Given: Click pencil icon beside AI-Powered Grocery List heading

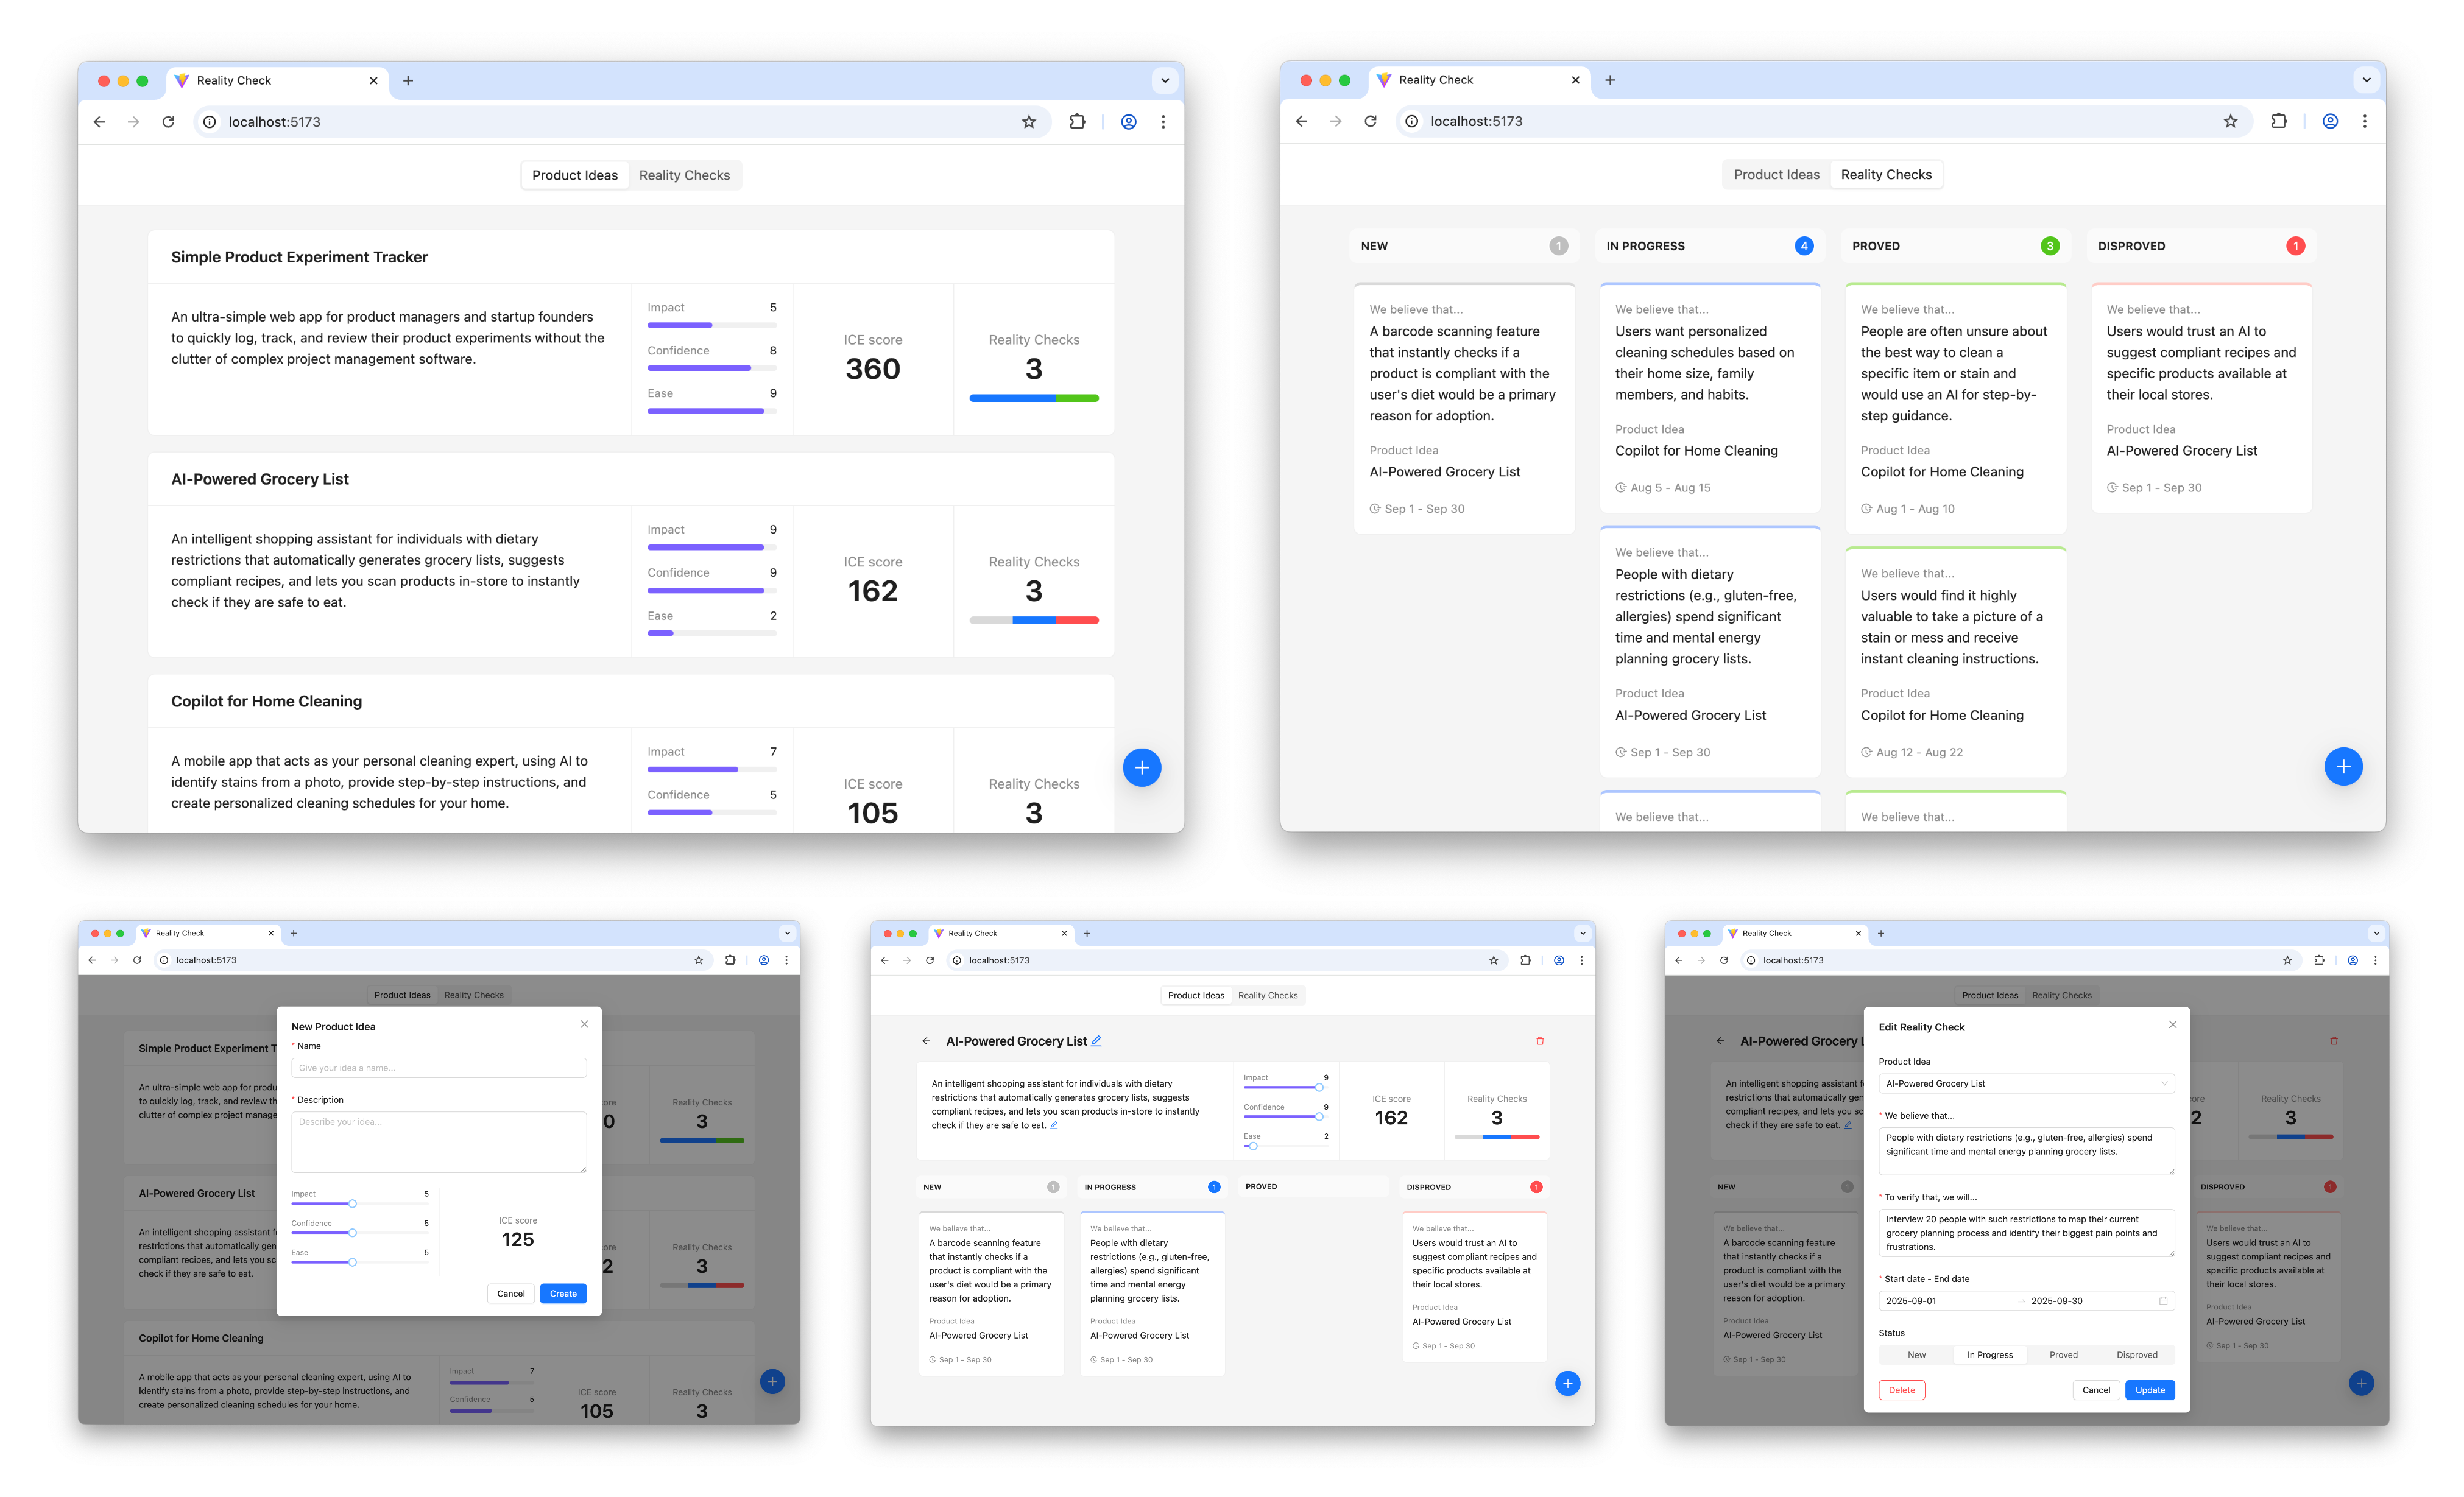Looking at the screenshot, I should coord(1096,1041).
